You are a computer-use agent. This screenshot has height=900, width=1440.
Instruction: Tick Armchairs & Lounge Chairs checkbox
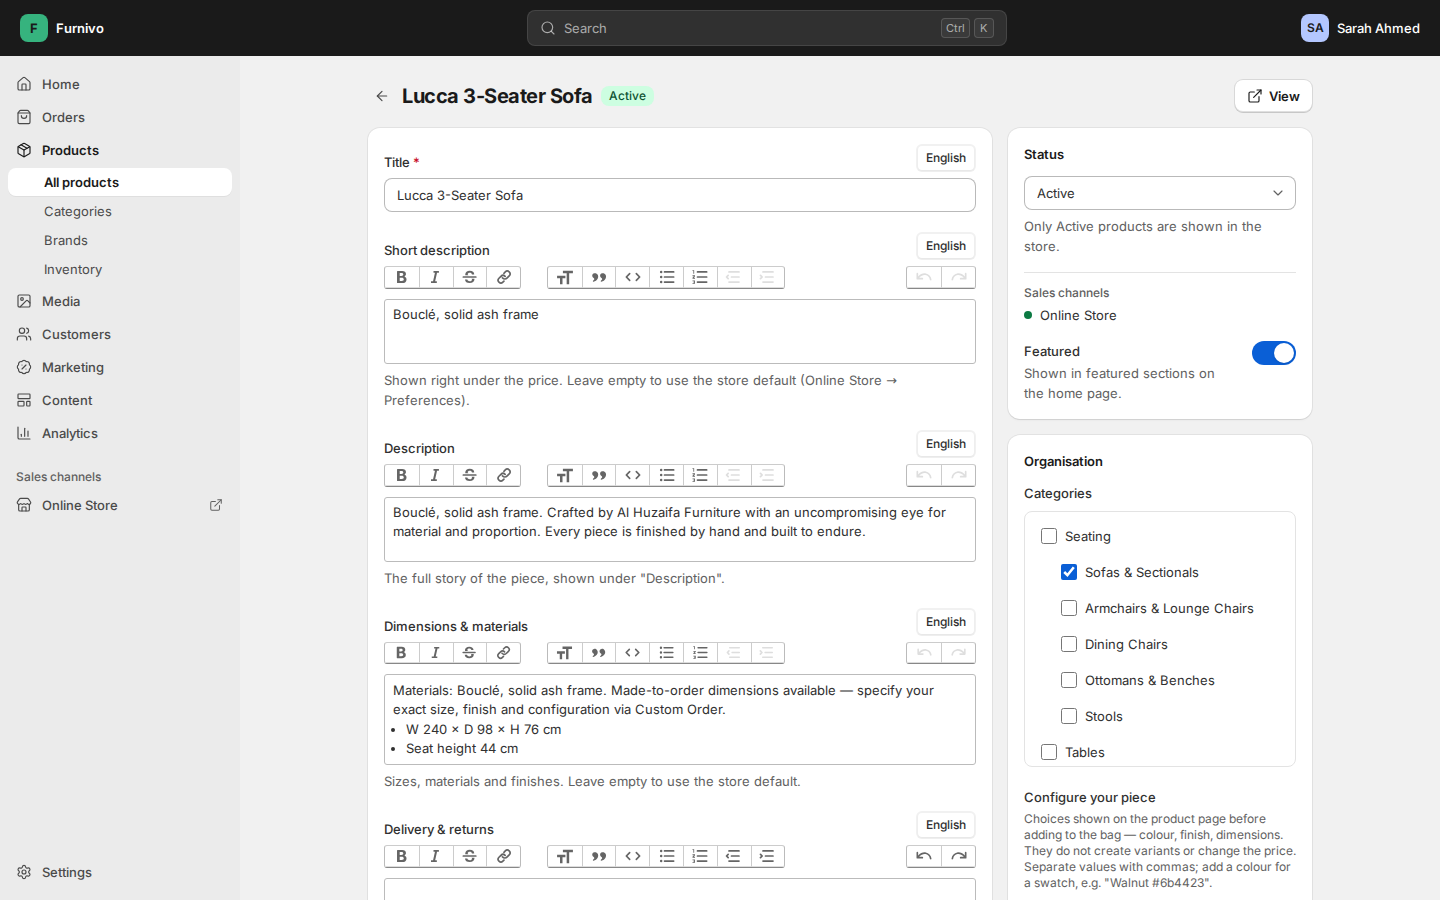tap(1069, 608)
